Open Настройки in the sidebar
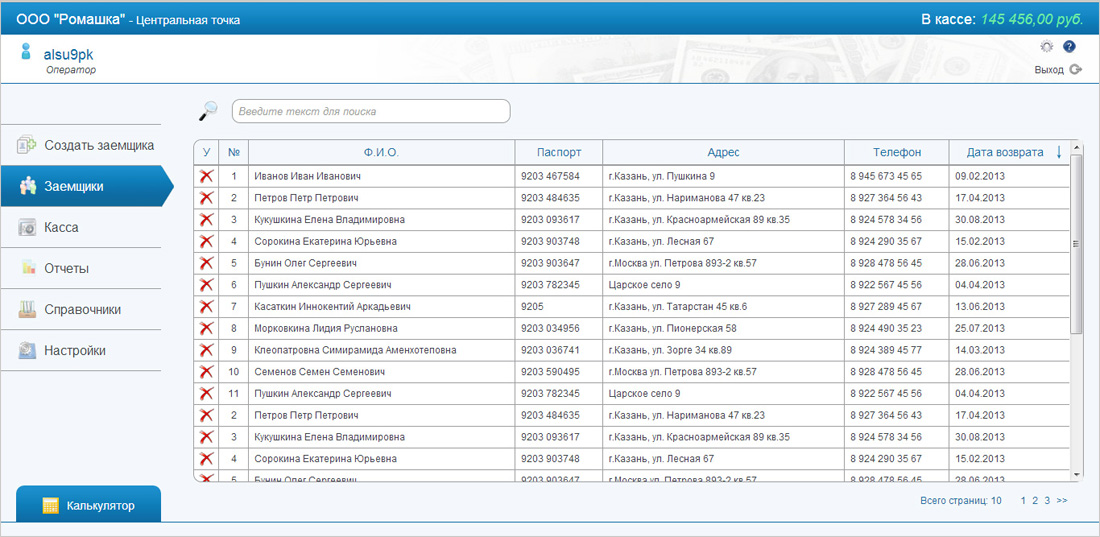 point(81,350)
